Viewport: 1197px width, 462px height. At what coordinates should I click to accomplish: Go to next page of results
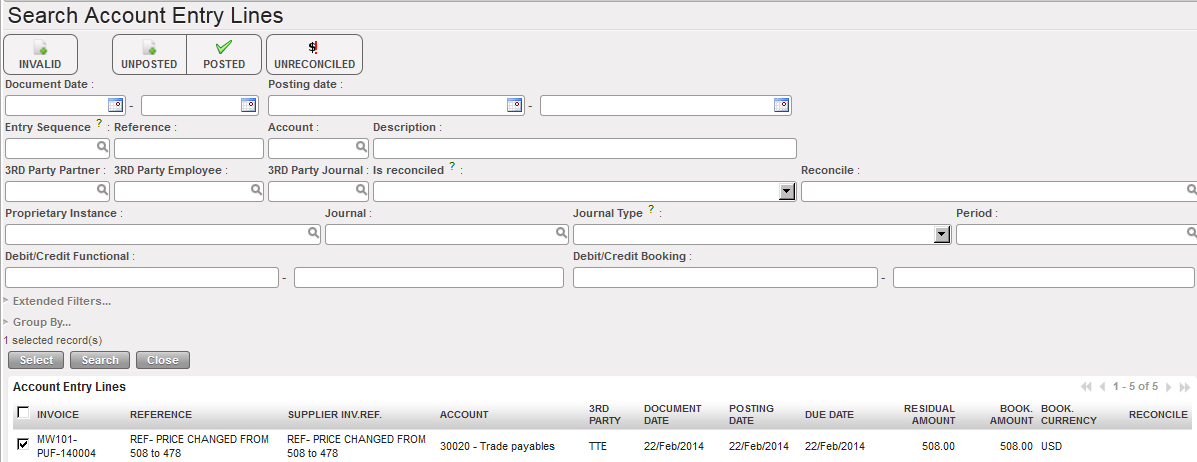(x=1168, y=387)
